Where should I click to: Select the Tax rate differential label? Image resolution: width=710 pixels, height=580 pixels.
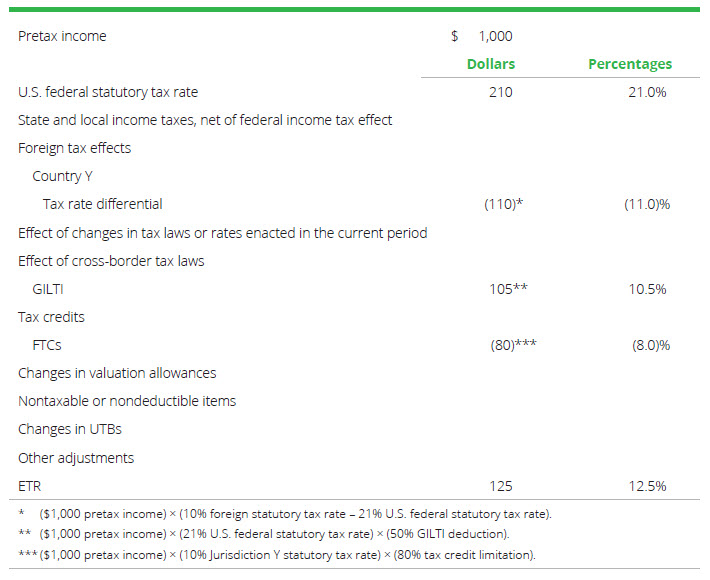pyautogui.click(x=102, y=204)
